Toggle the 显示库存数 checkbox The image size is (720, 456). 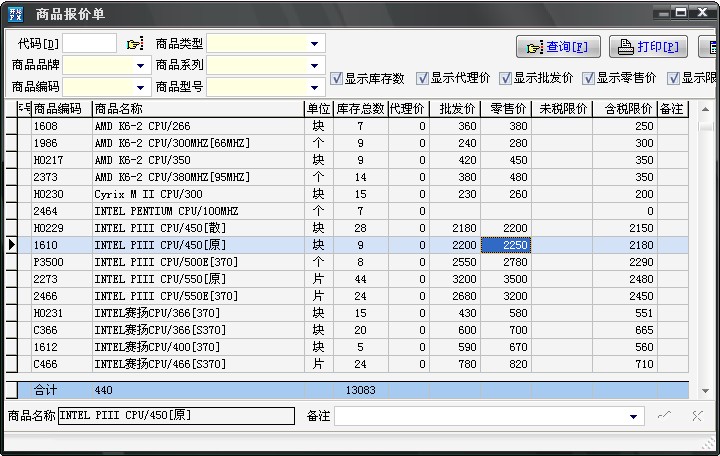(337, 78)
